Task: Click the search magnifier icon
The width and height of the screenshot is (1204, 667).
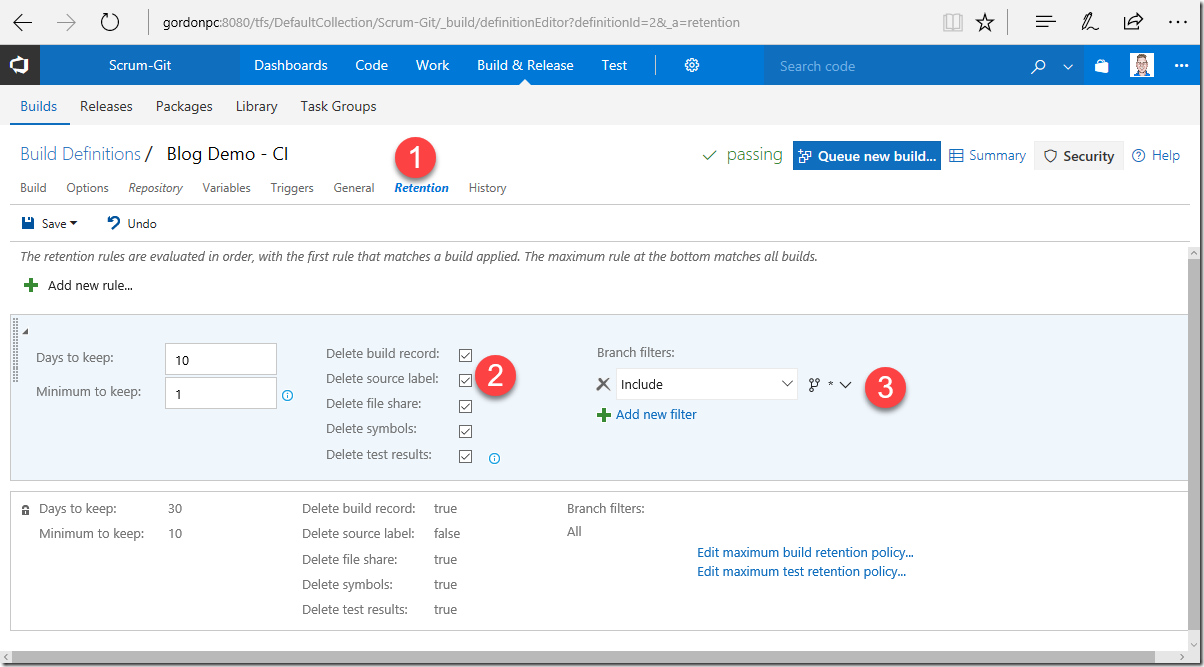Action: click(1038, 66)
